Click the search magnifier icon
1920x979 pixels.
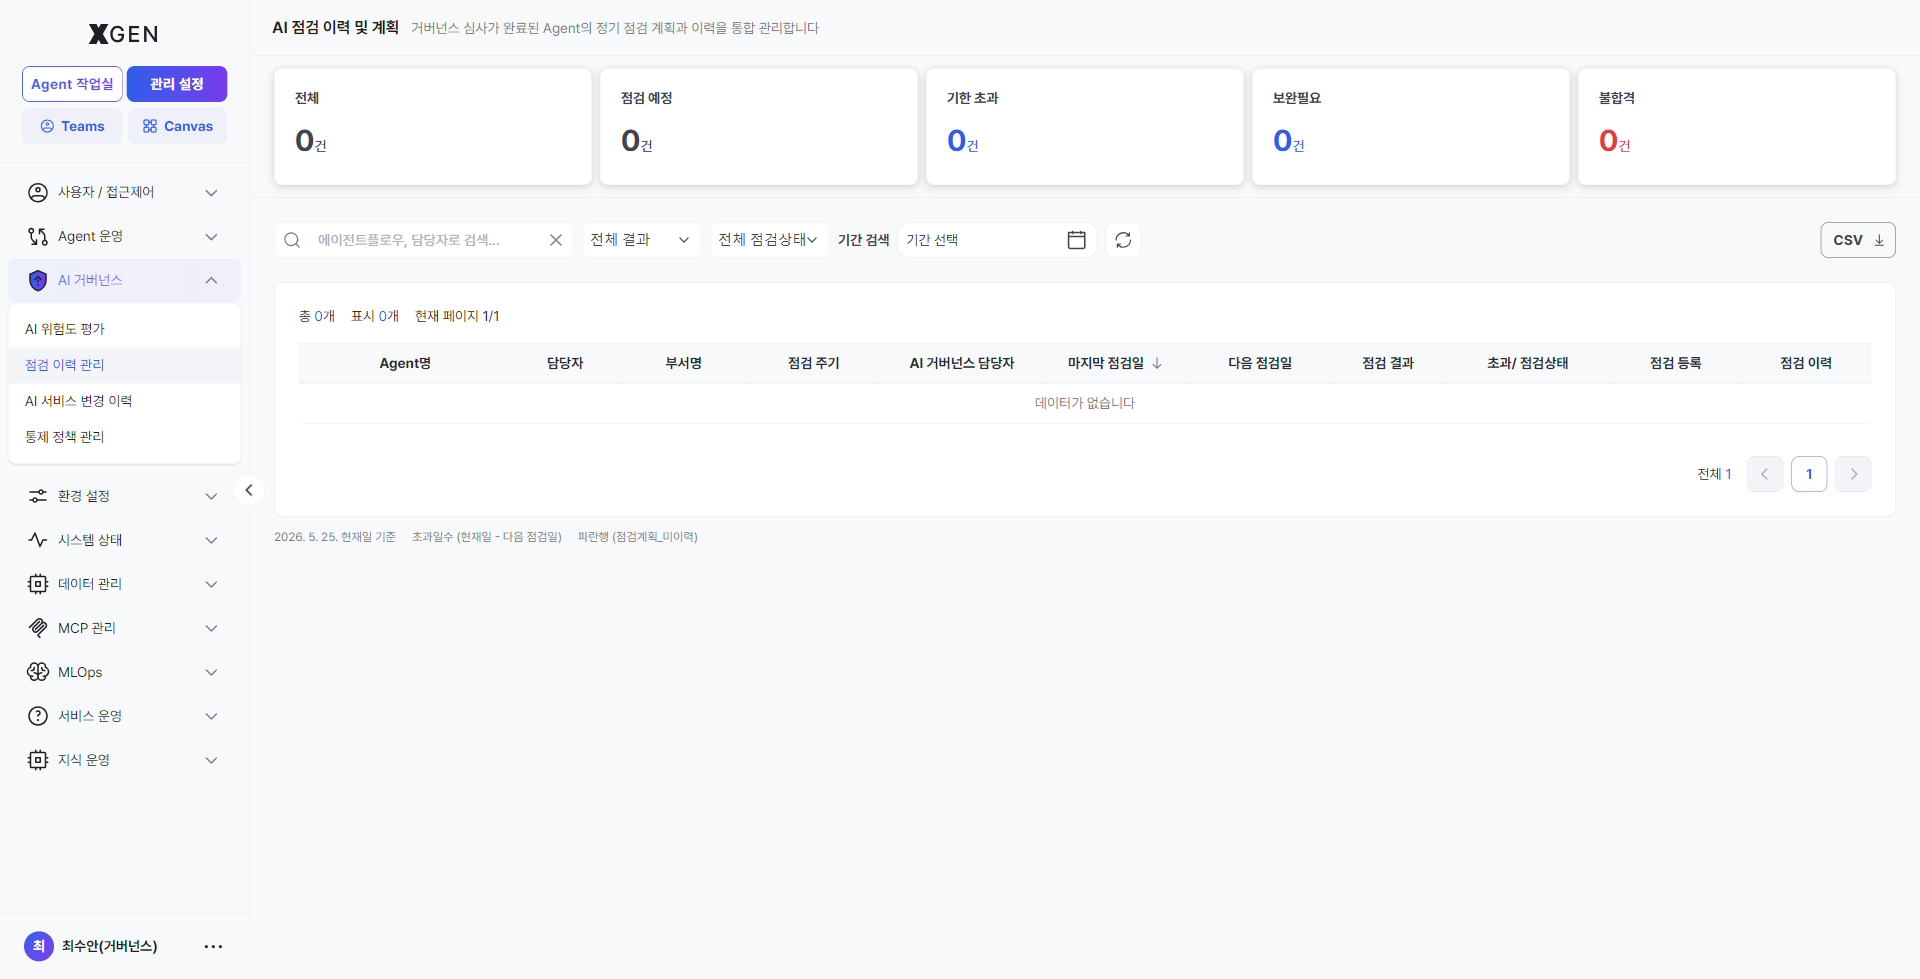click(x=292, y=240)
